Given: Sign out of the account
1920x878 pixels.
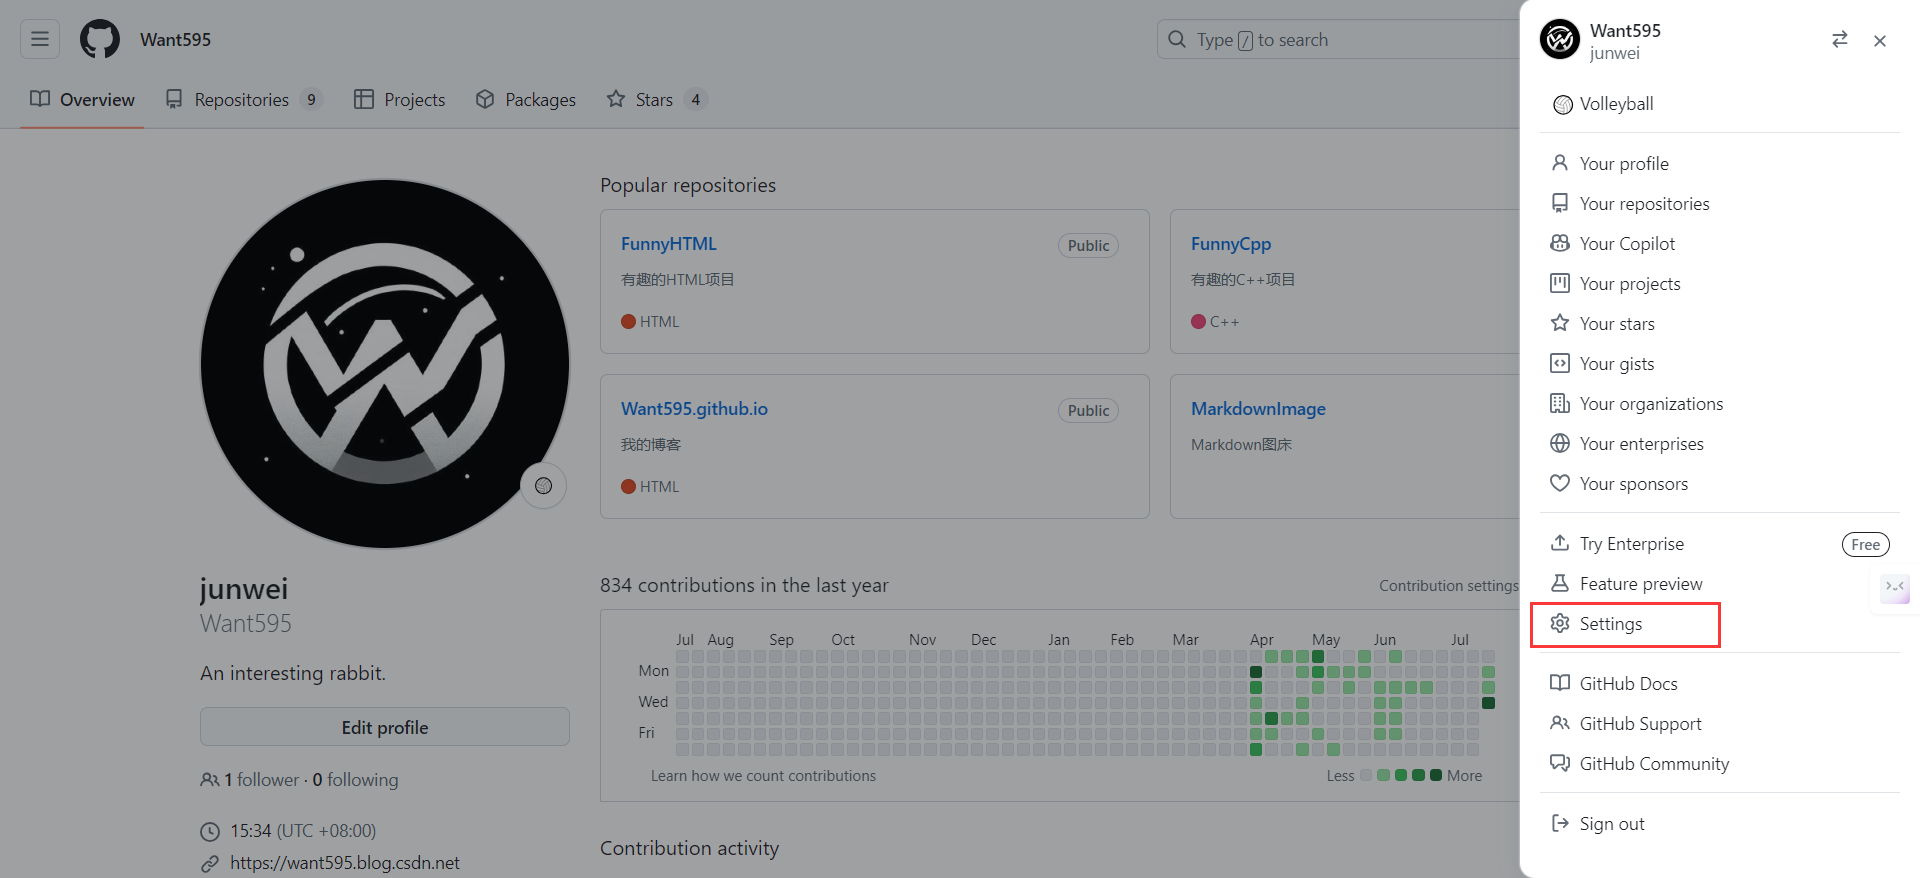Looking at the screenshot, I should click(x=1720, y=823).
